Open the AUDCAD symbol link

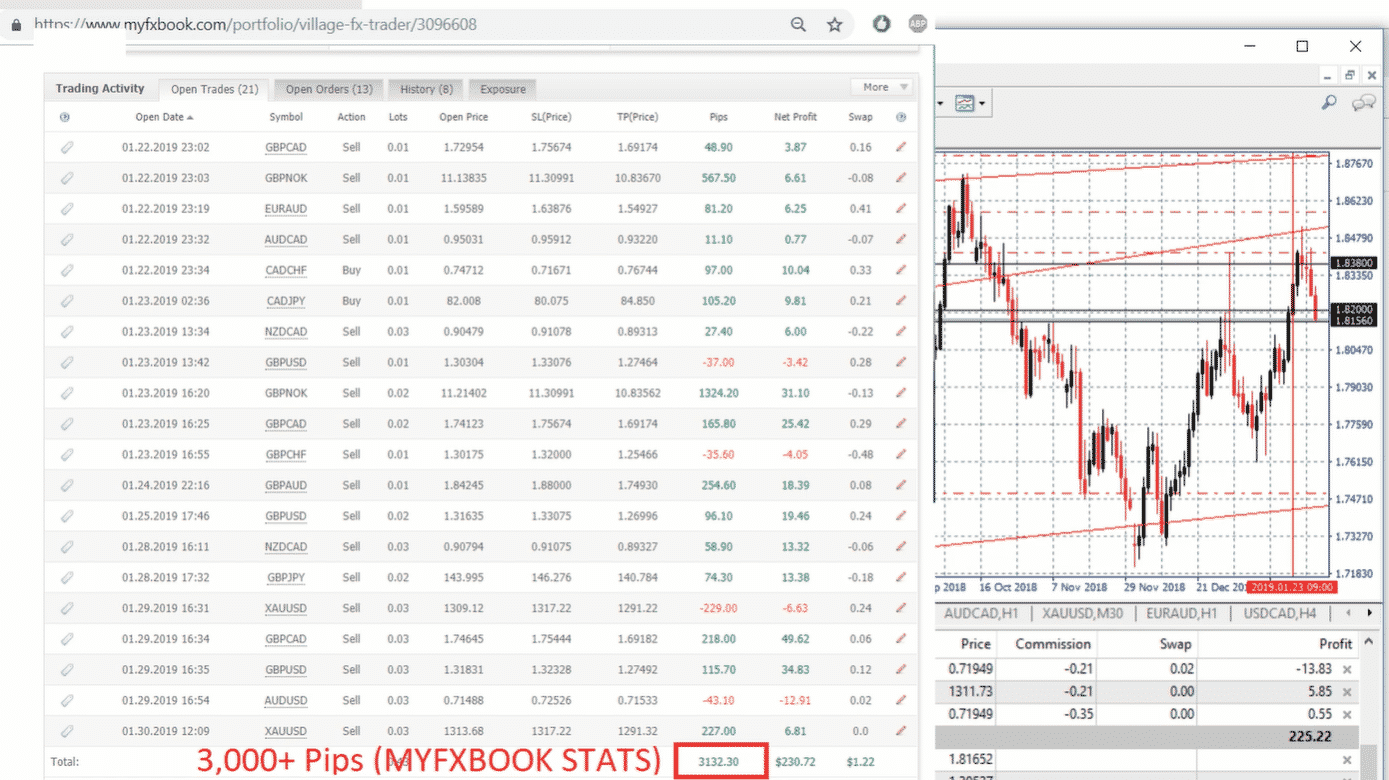(x=286, y=240)
